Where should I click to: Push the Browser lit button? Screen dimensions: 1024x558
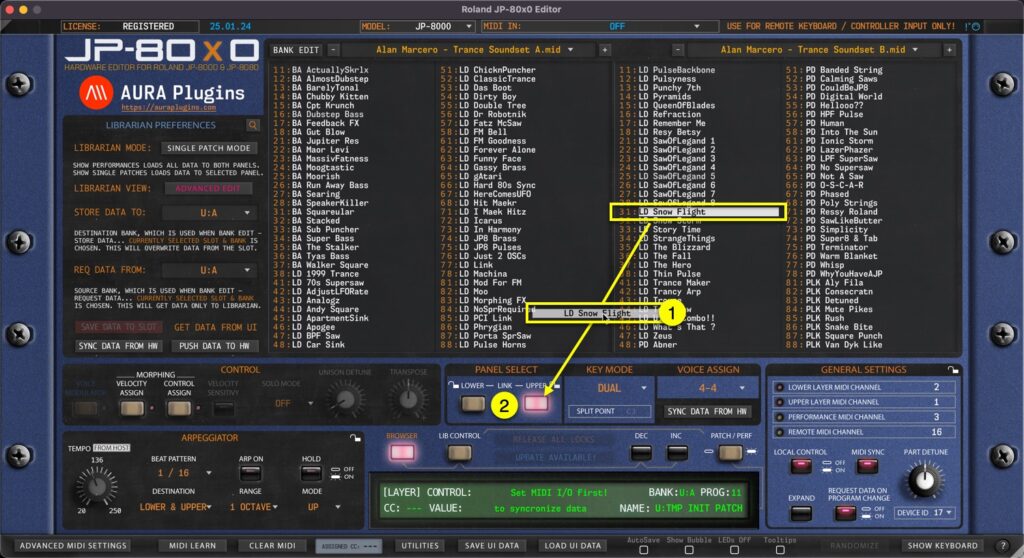coord(402,452)
